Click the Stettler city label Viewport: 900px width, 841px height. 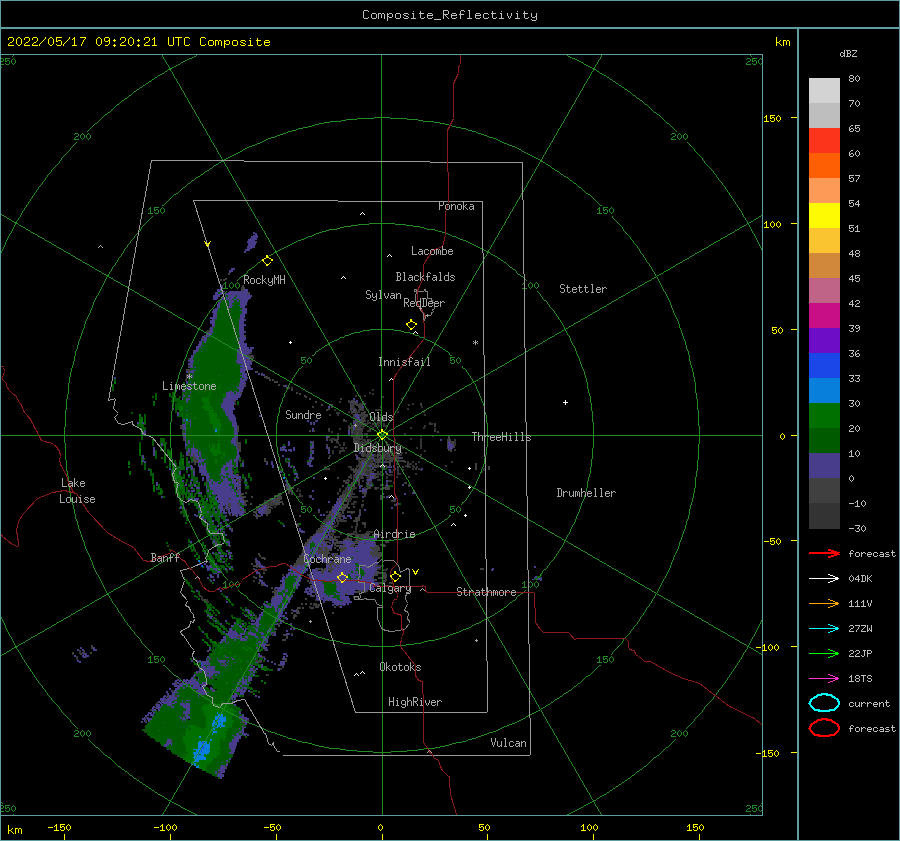click(x=583, y=289)
